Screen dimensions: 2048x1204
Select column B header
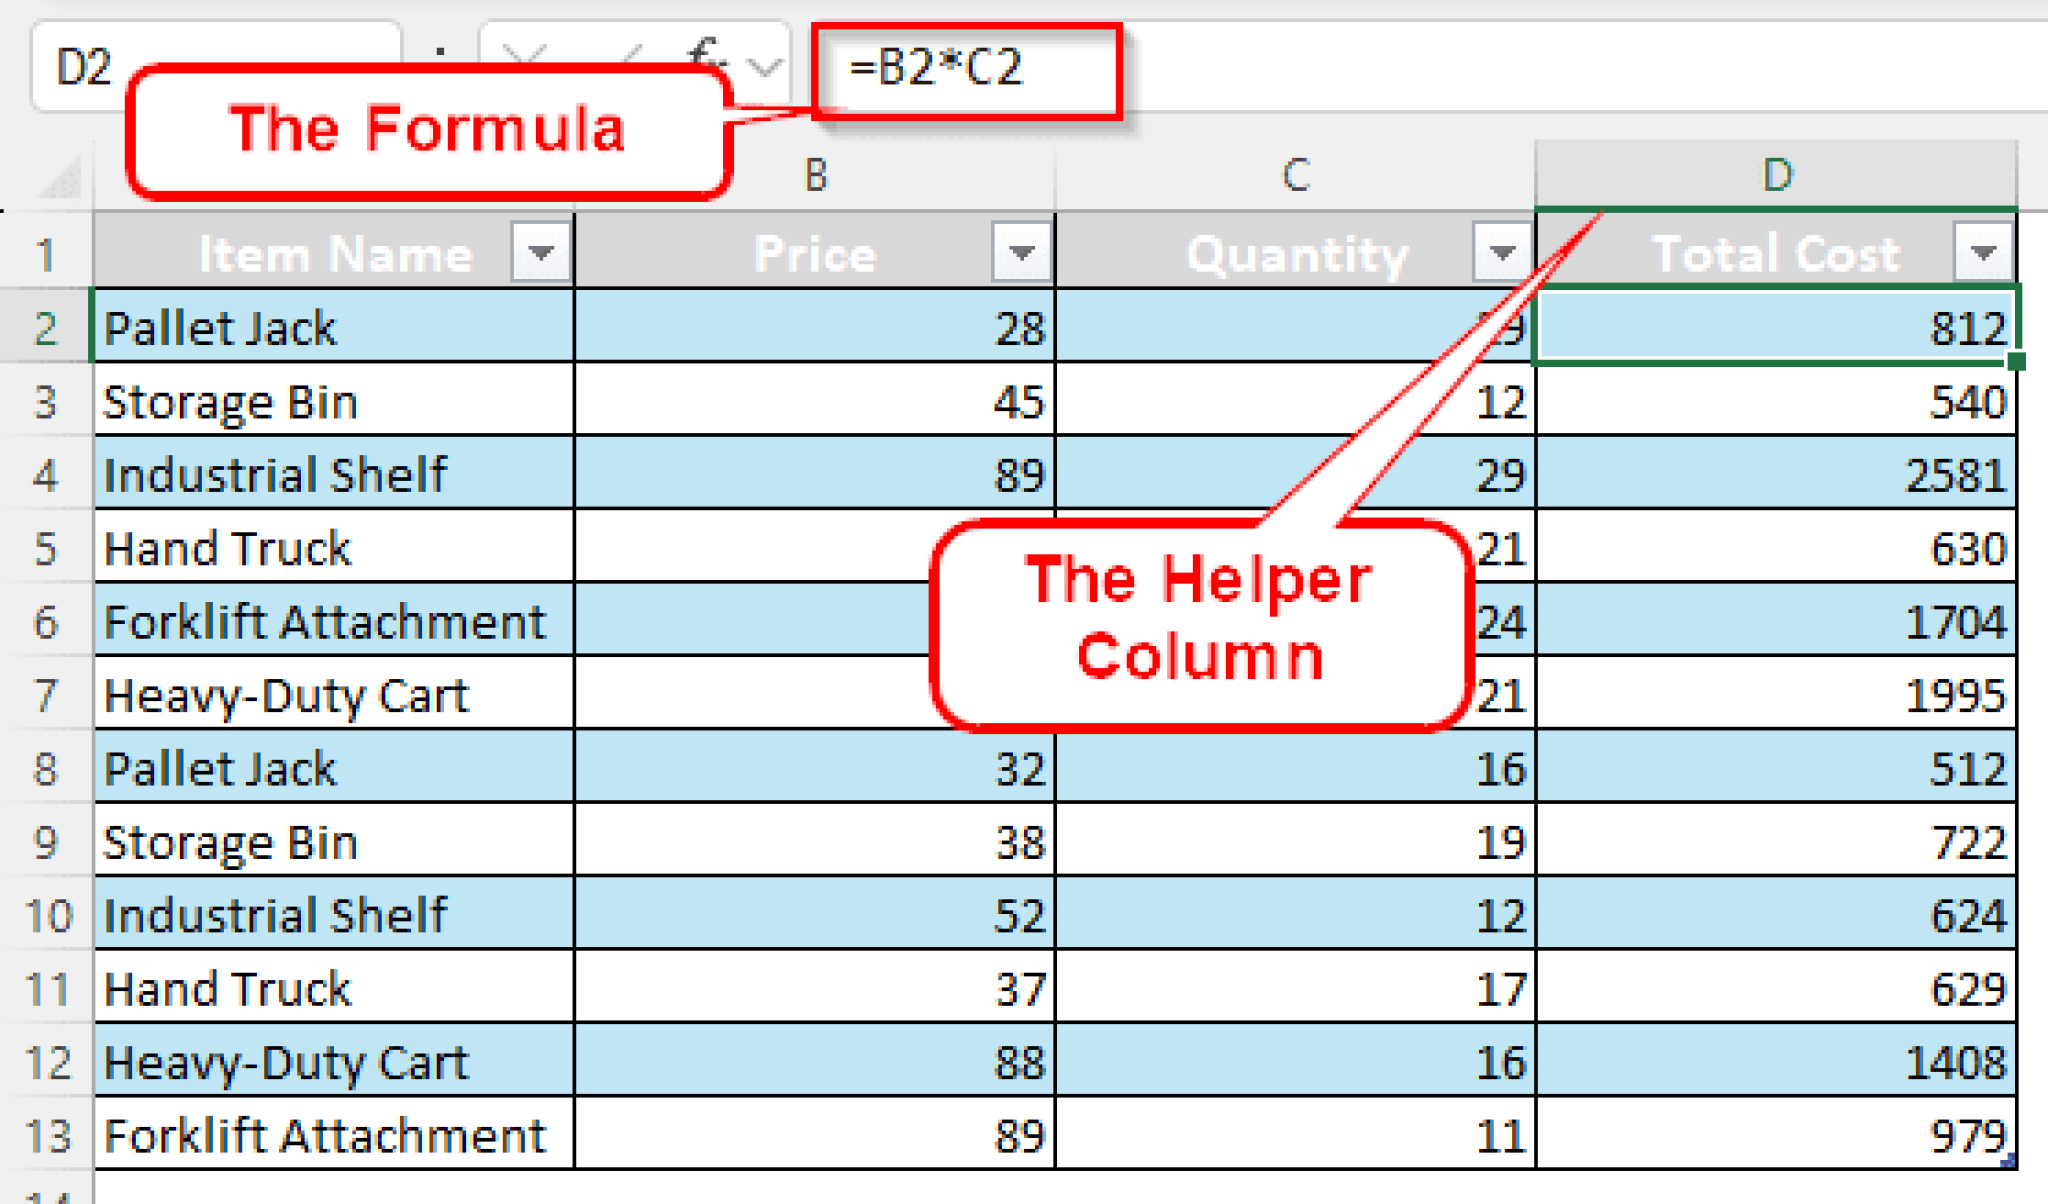(815, 175)
